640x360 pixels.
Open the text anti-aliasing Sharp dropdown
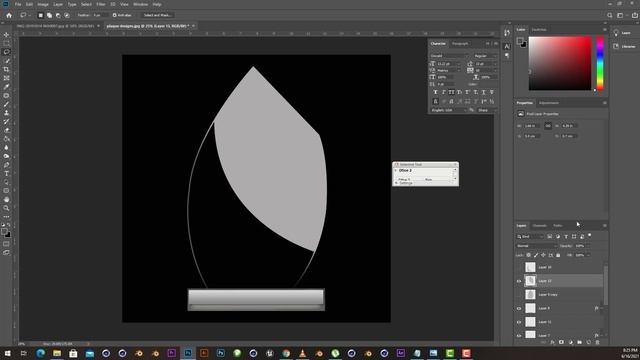[487, 110]
